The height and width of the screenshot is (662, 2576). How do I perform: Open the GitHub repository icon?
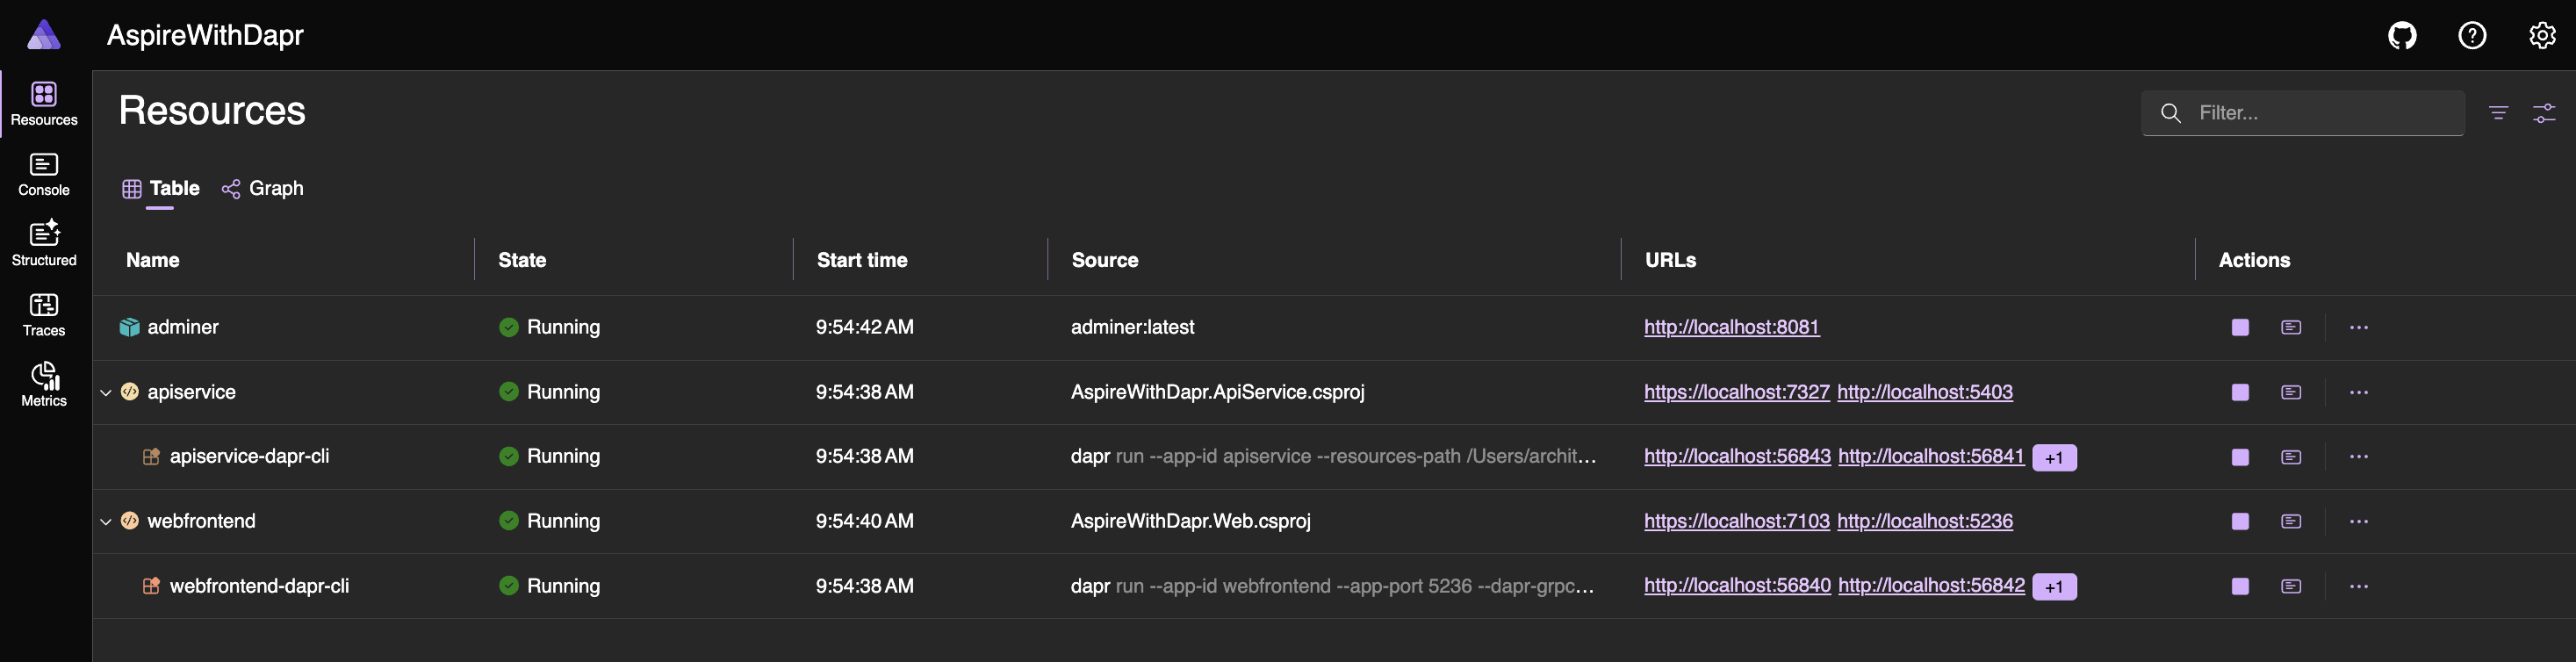coord(2402,36)
